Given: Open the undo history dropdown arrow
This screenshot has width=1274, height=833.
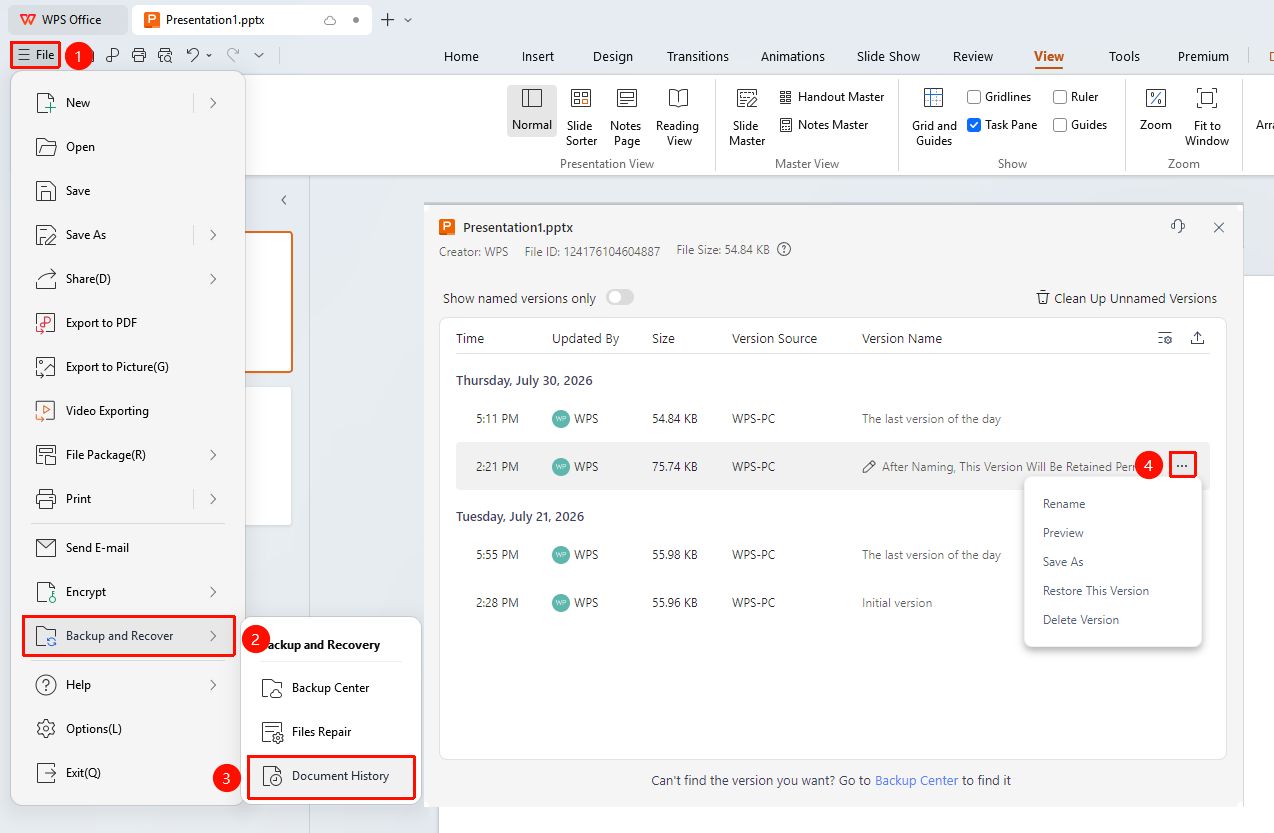Looking at the screenshot, I should [x=209, y=55].
